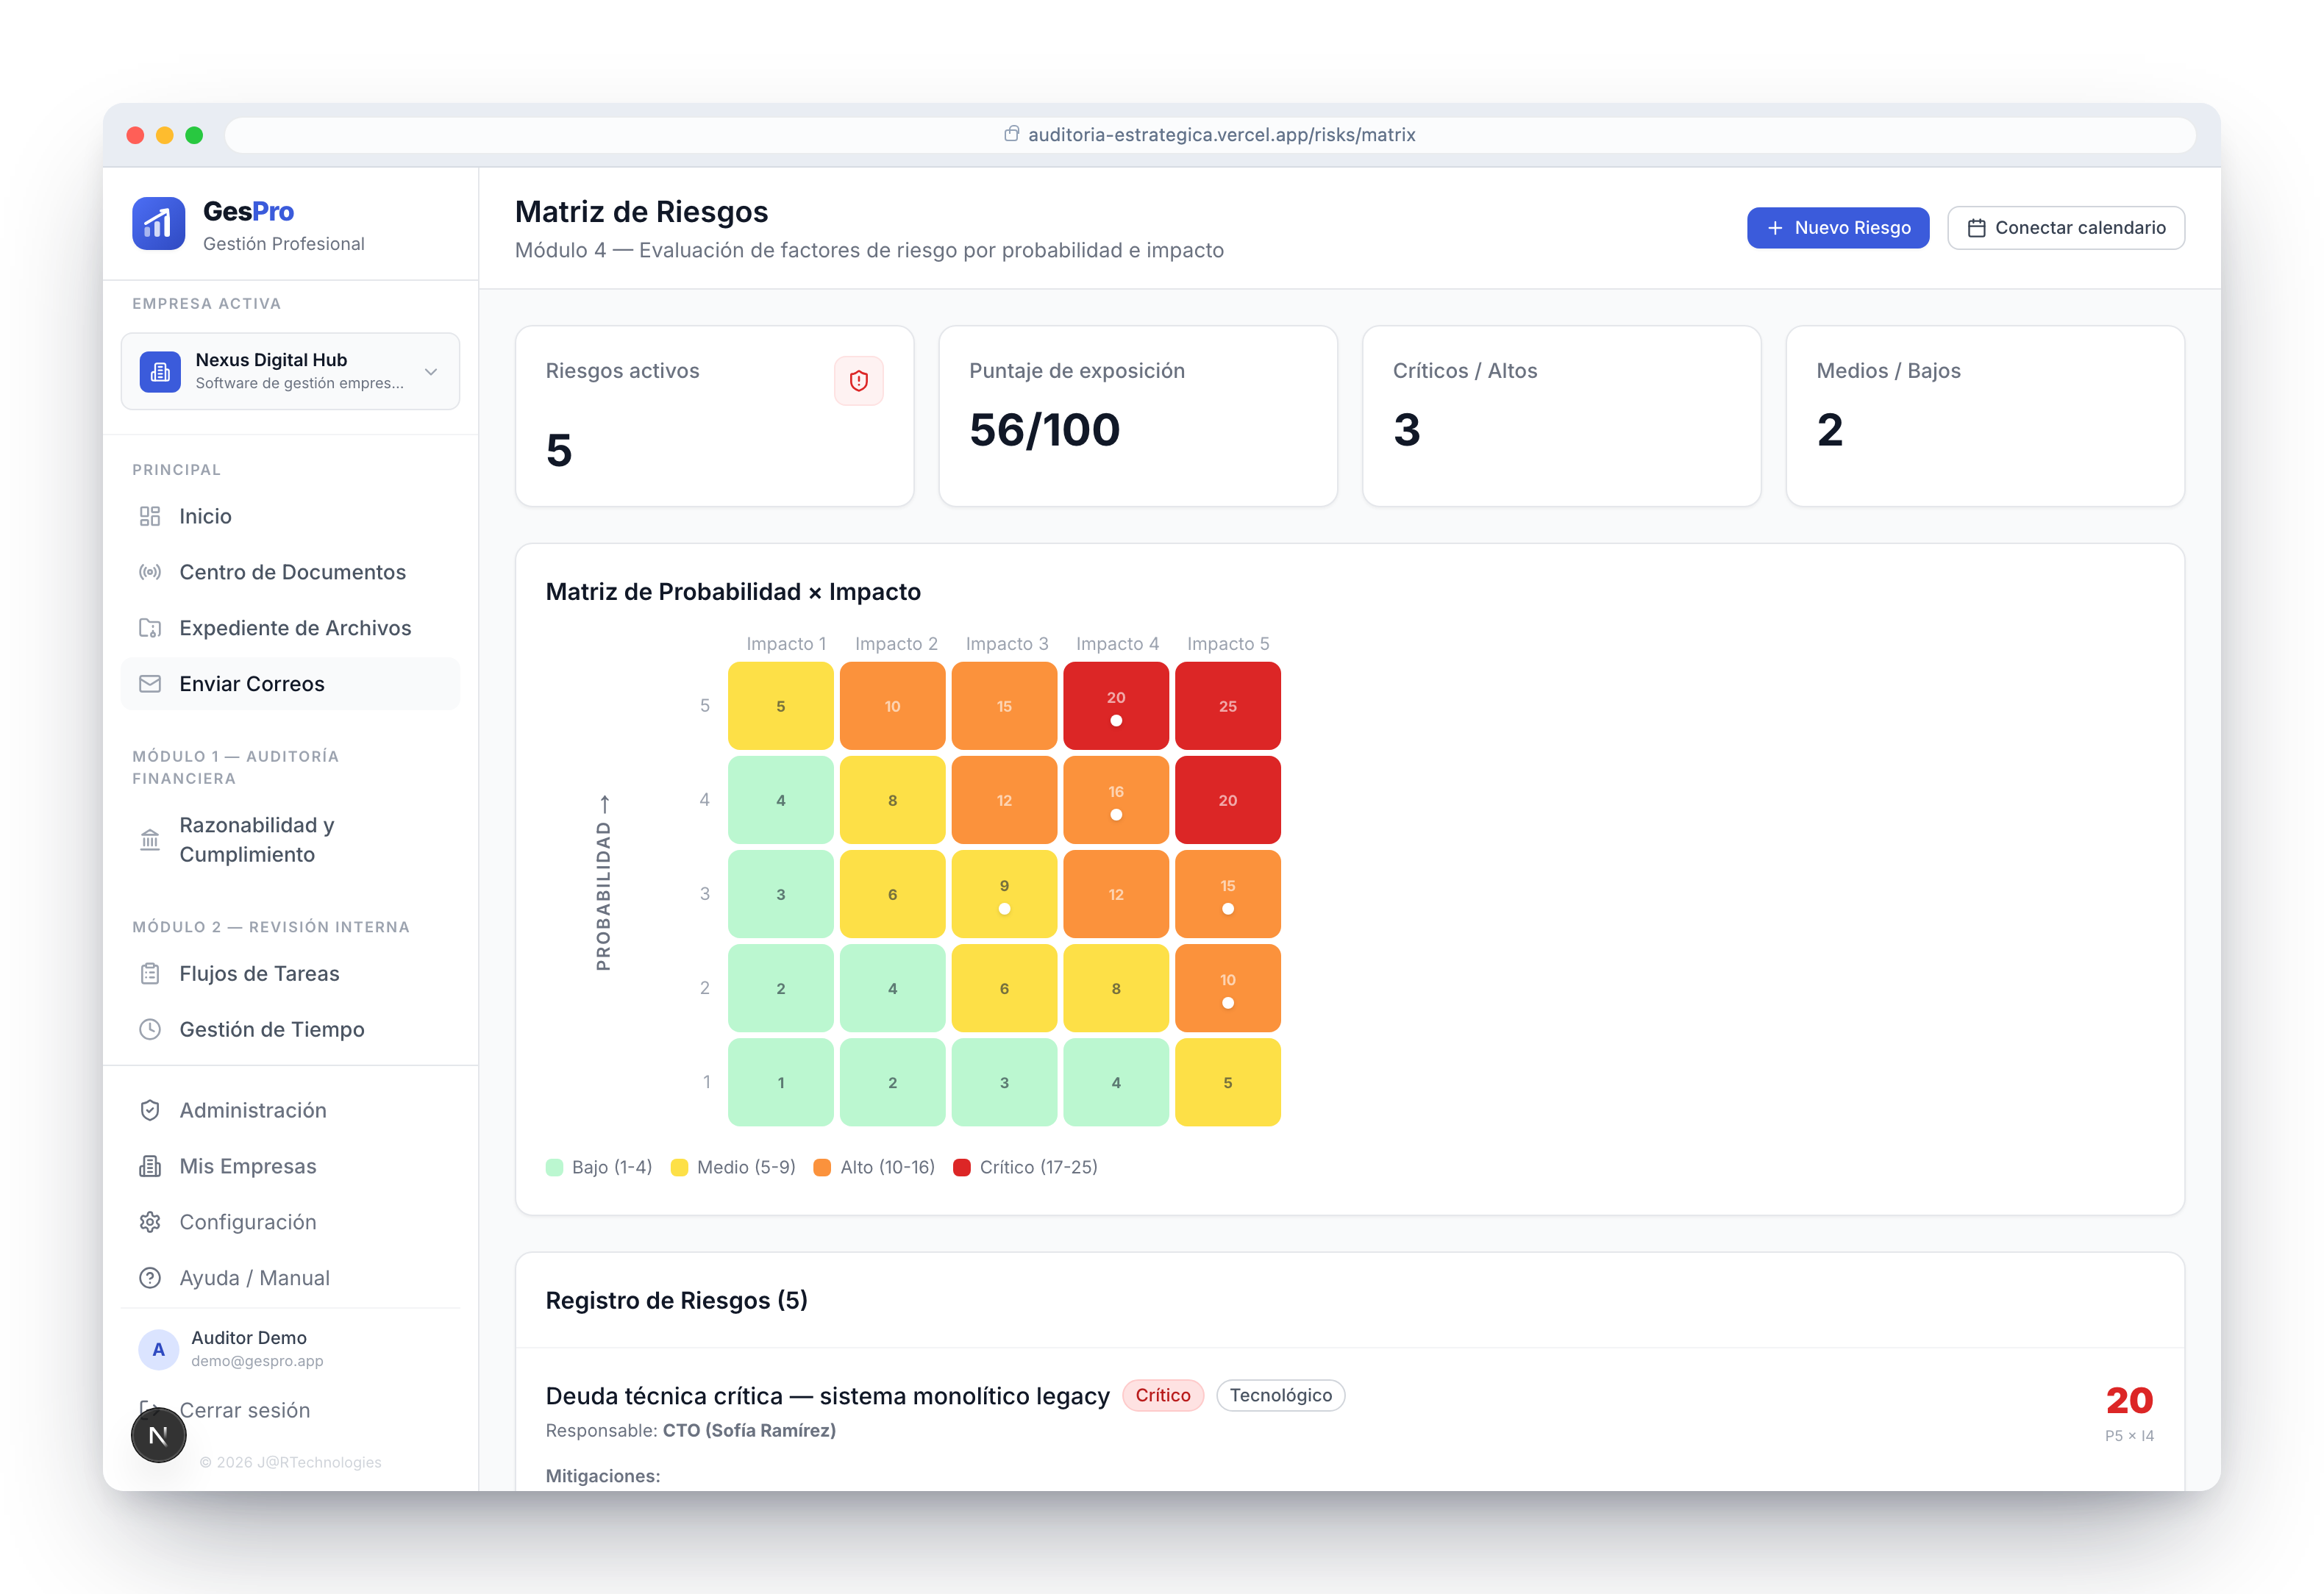The image size is (2324, 1594).
Task: Click the lock icon in address bar
Action: [x=1012, y=134]
